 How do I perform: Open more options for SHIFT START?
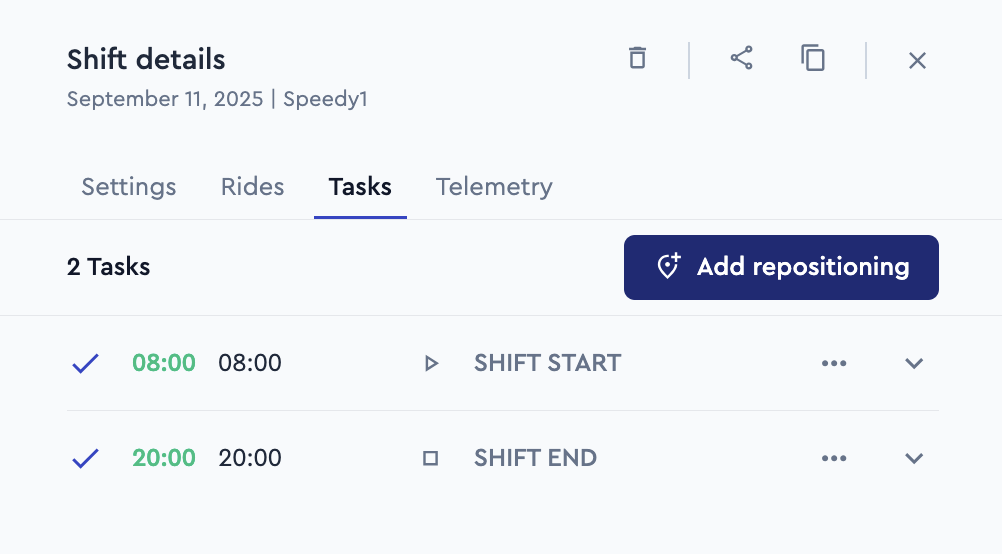pyautogui.click(x=834, y=364)
